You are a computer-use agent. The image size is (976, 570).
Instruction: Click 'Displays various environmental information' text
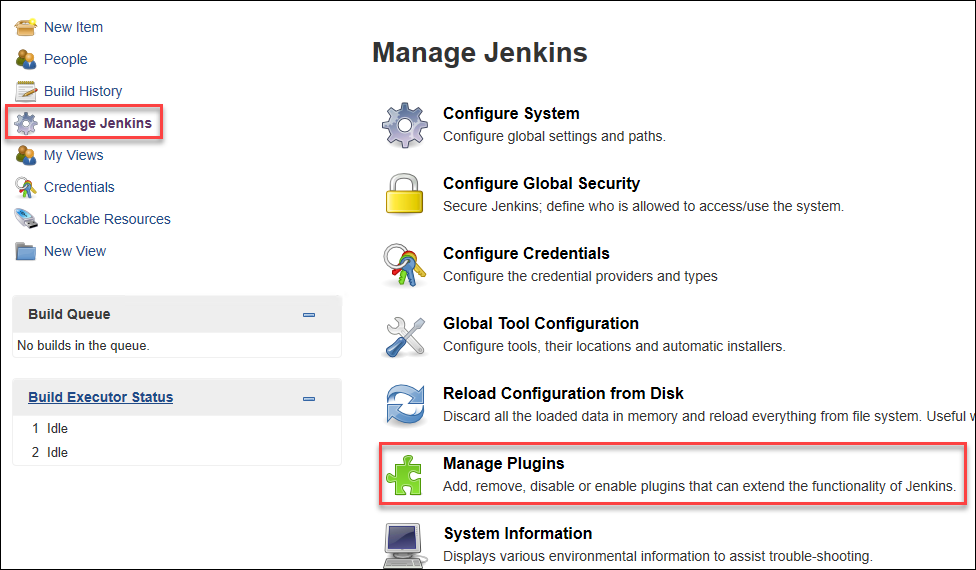point(658,556)
